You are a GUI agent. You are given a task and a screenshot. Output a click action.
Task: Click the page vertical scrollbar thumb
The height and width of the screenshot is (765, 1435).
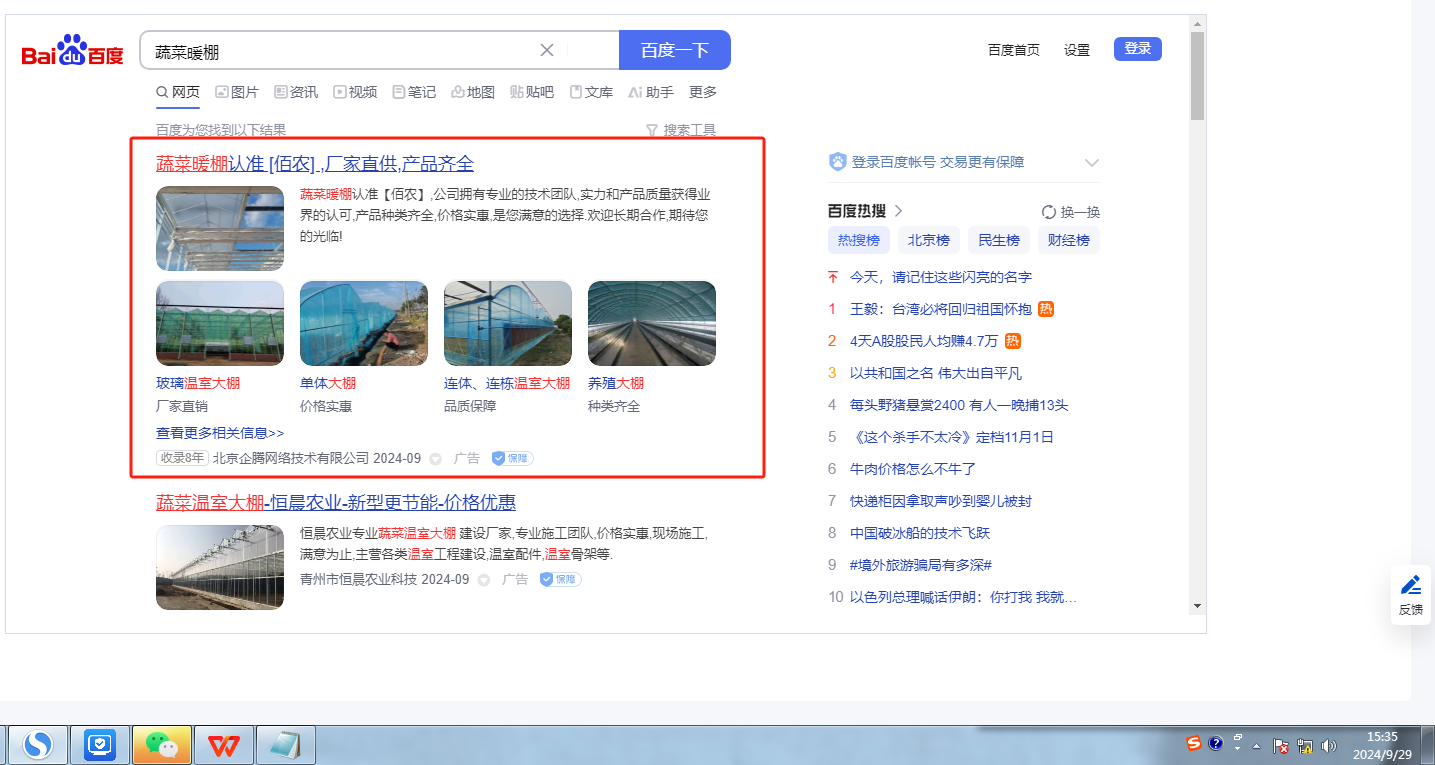point(1198,75)
